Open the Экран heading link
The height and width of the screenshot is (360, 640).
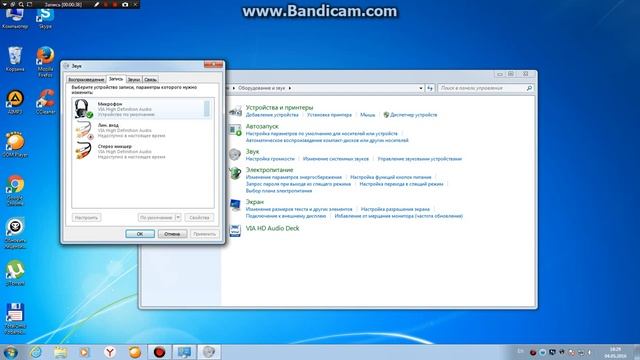pos(255,202)
